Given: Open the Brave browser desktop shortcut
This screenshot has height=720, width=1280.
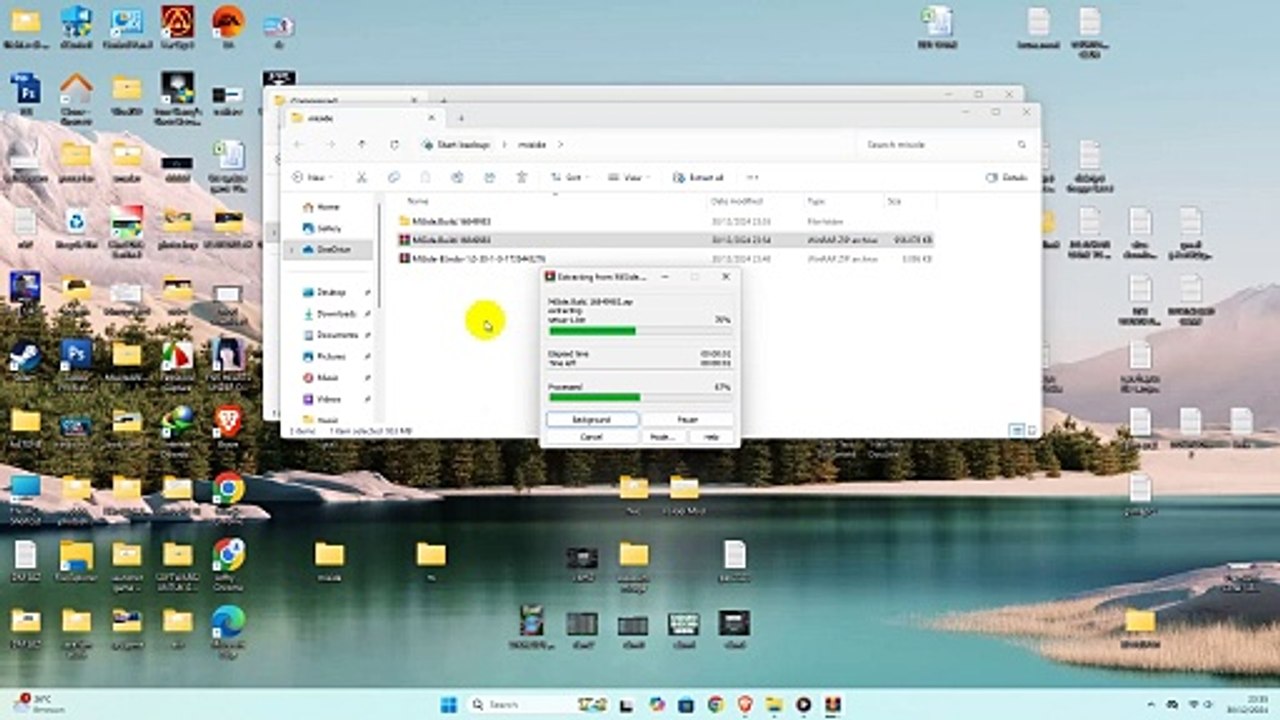Looking at the screenshot, I should click(x=228, y=424).
